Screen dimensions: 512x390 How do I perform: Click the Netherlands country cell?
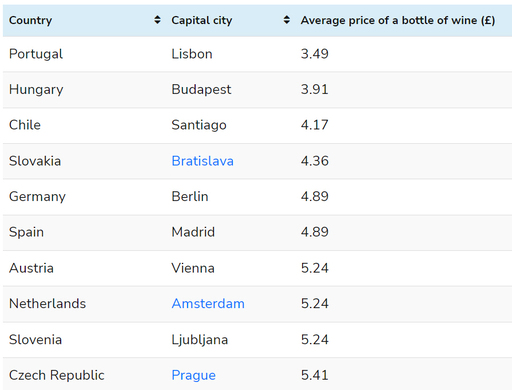47,304
